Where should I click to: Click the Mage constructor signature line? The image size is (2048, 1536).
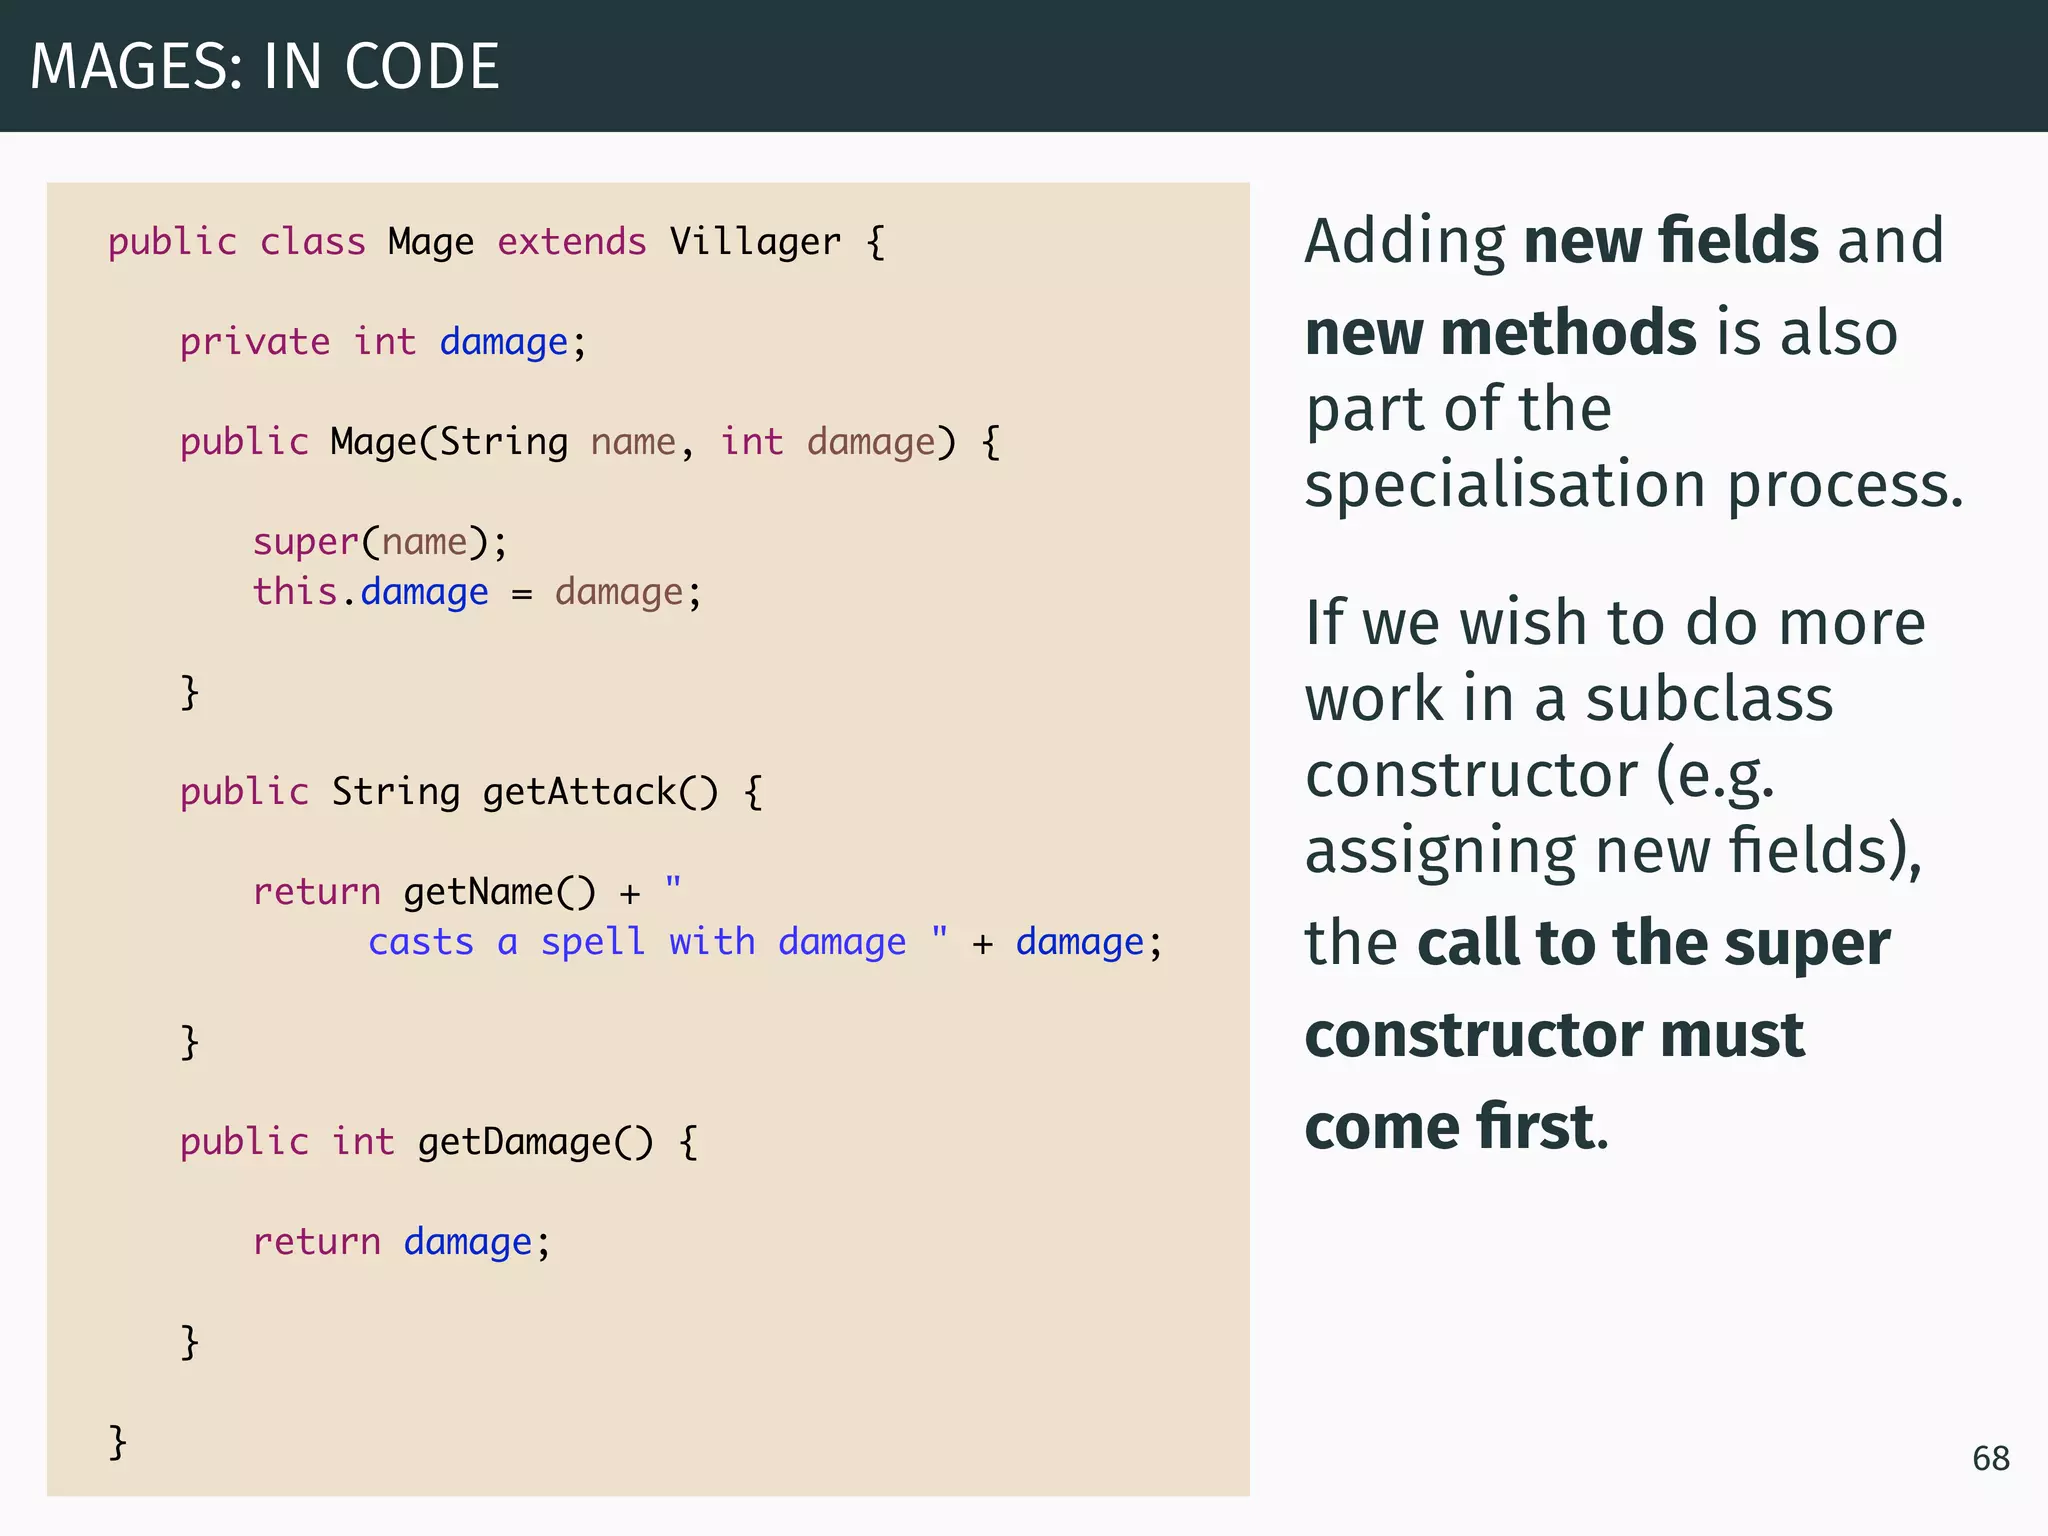(589, 442)
